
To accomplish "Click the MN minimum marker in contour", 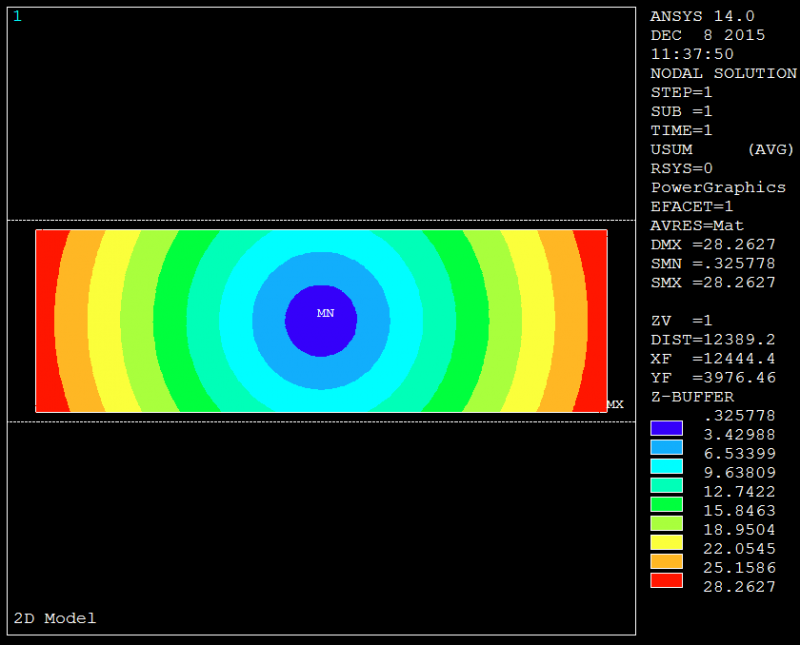I will tap(325, 313).
